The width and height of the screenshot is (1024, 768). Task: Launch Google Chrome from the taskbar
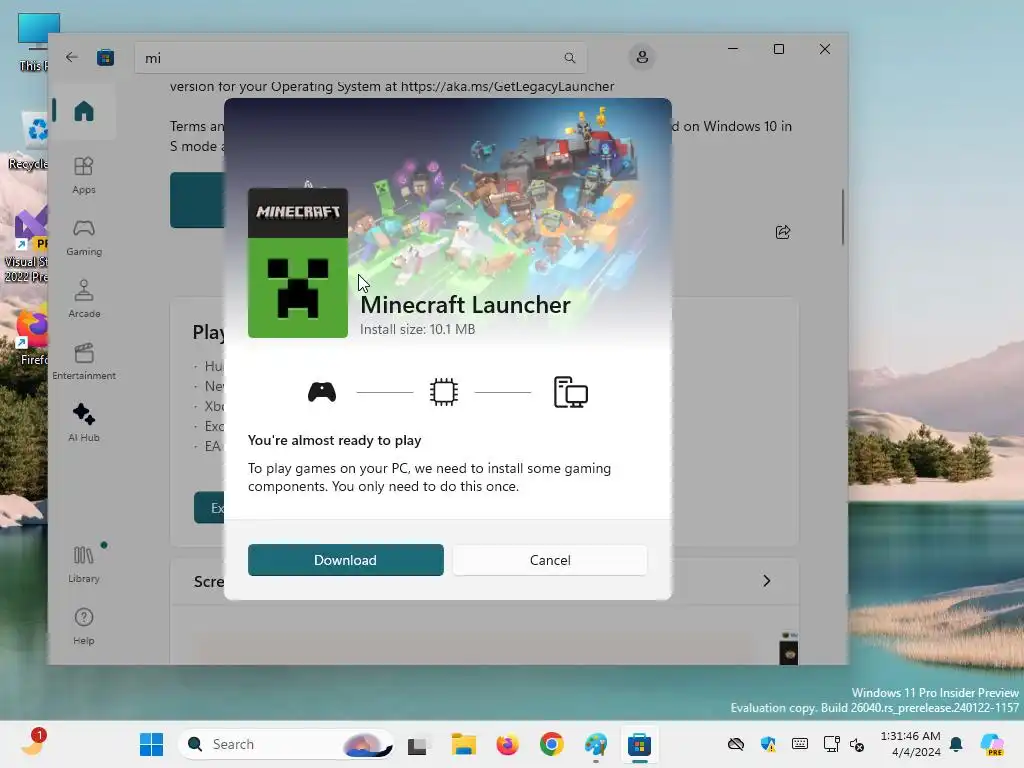(x=552, y=744)
